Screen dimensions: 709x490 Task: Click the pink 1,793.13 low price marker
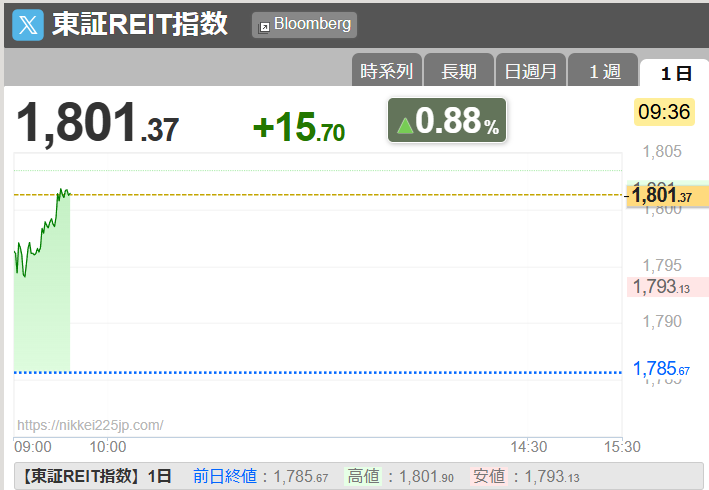click(667, 287)
